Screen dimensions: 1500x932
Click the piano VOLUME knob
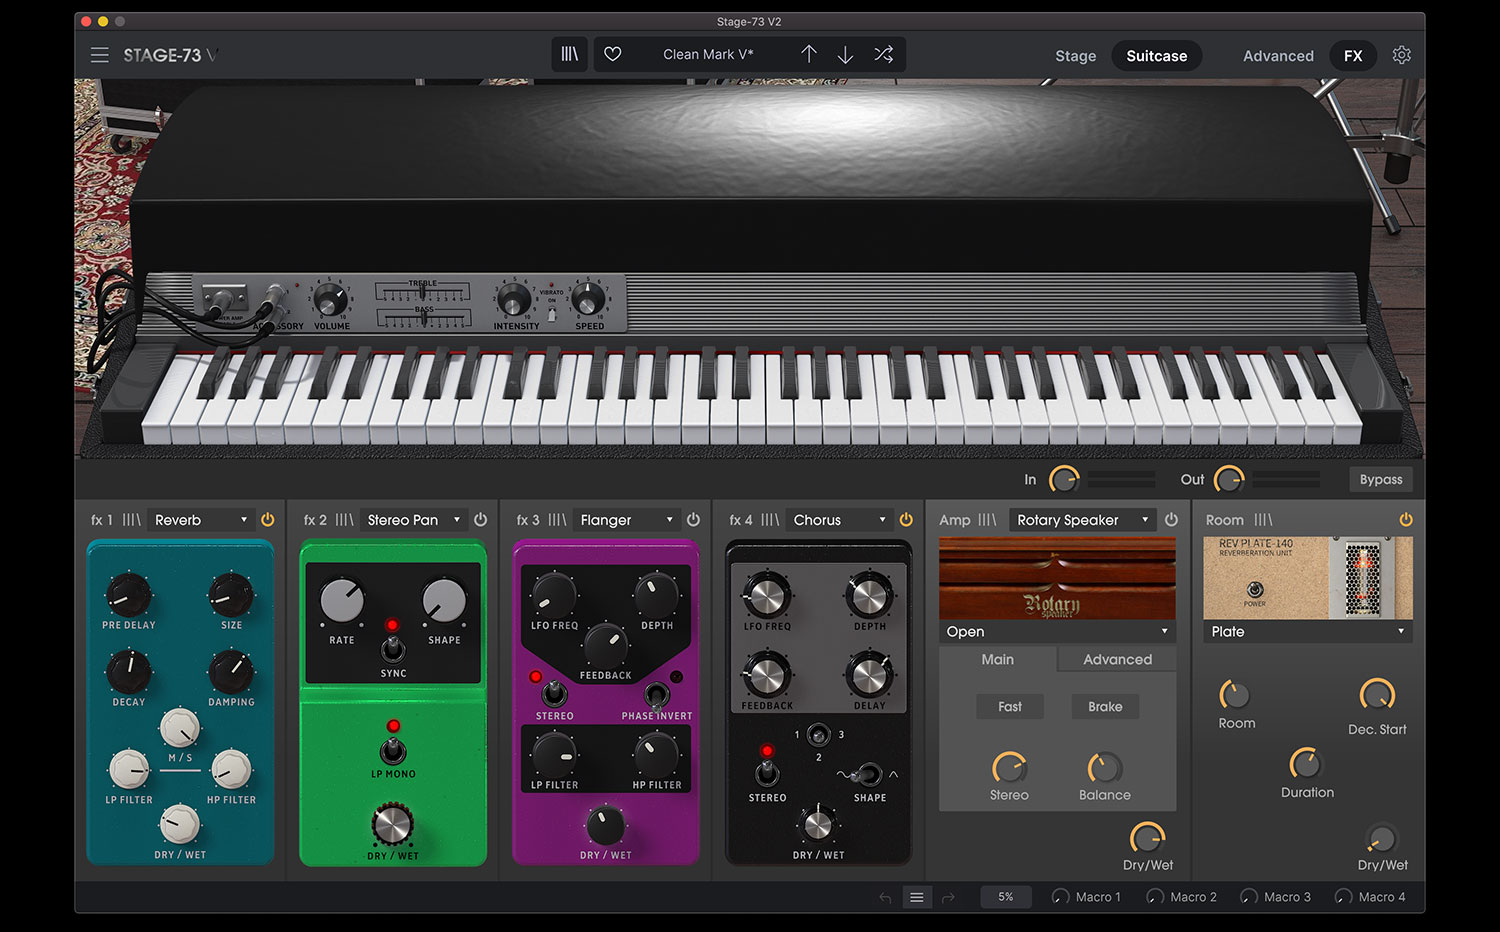[330, 299]
